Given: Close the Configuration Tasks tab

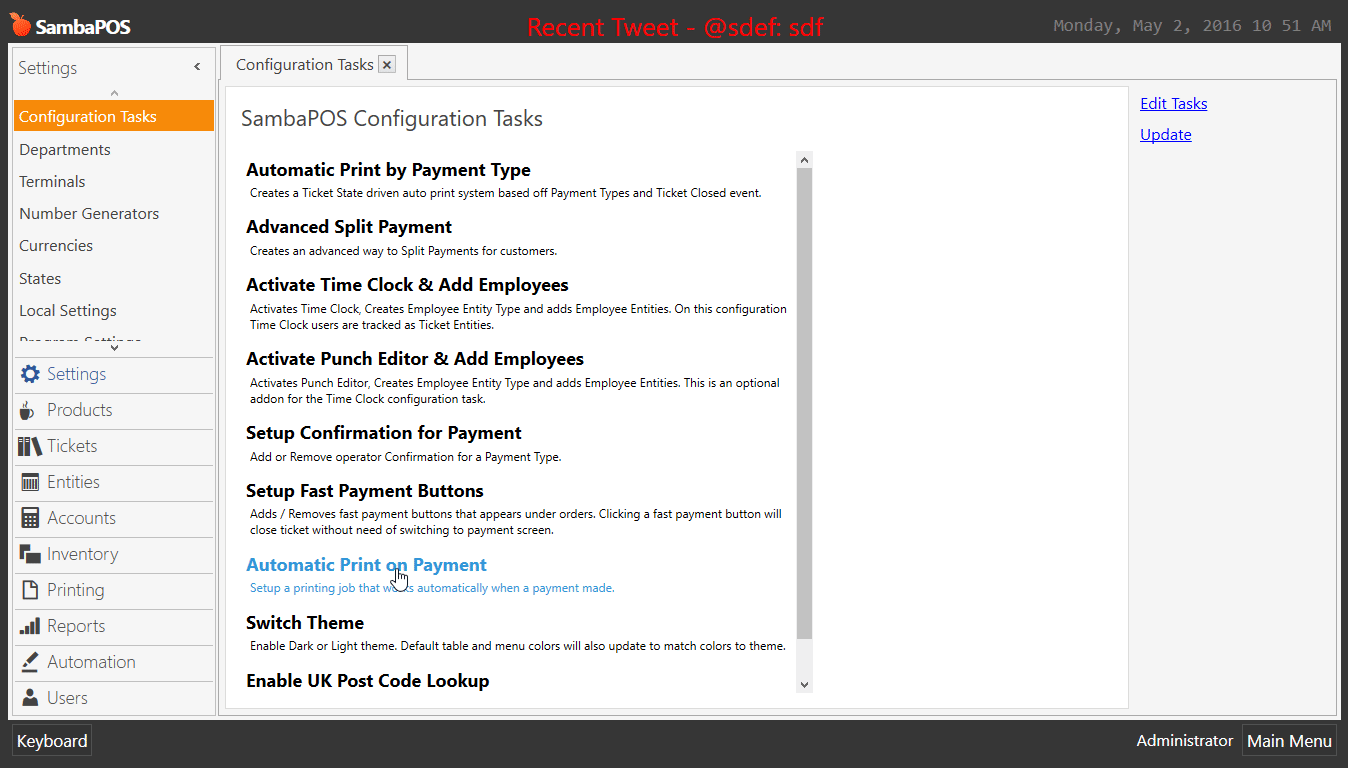Looking at the screenshot, I should click(x=387, y=65).
